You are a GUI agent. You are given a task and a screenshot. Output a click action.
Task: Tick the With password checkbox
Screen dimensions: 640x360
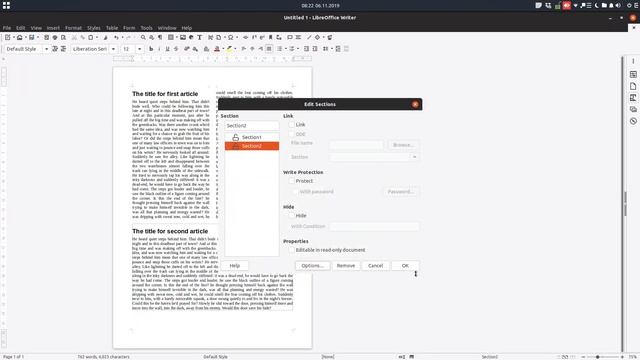point(295,191)
